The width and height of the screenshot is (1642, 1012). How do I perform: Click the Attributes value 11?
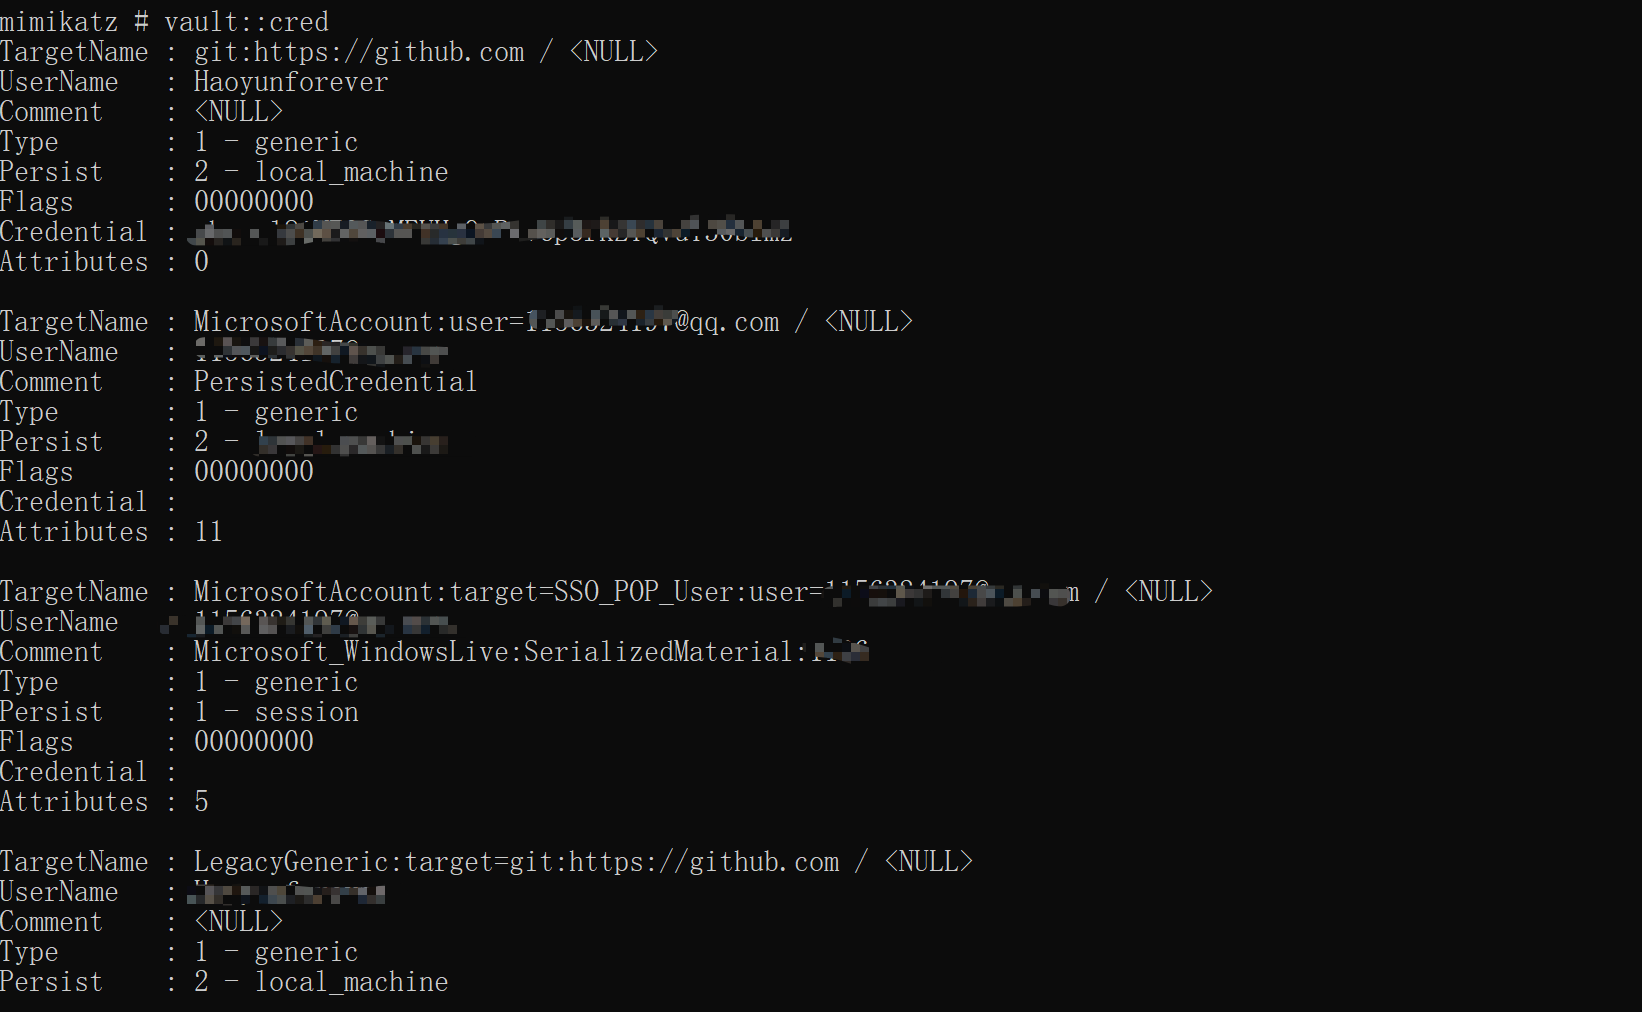point(209,532)
